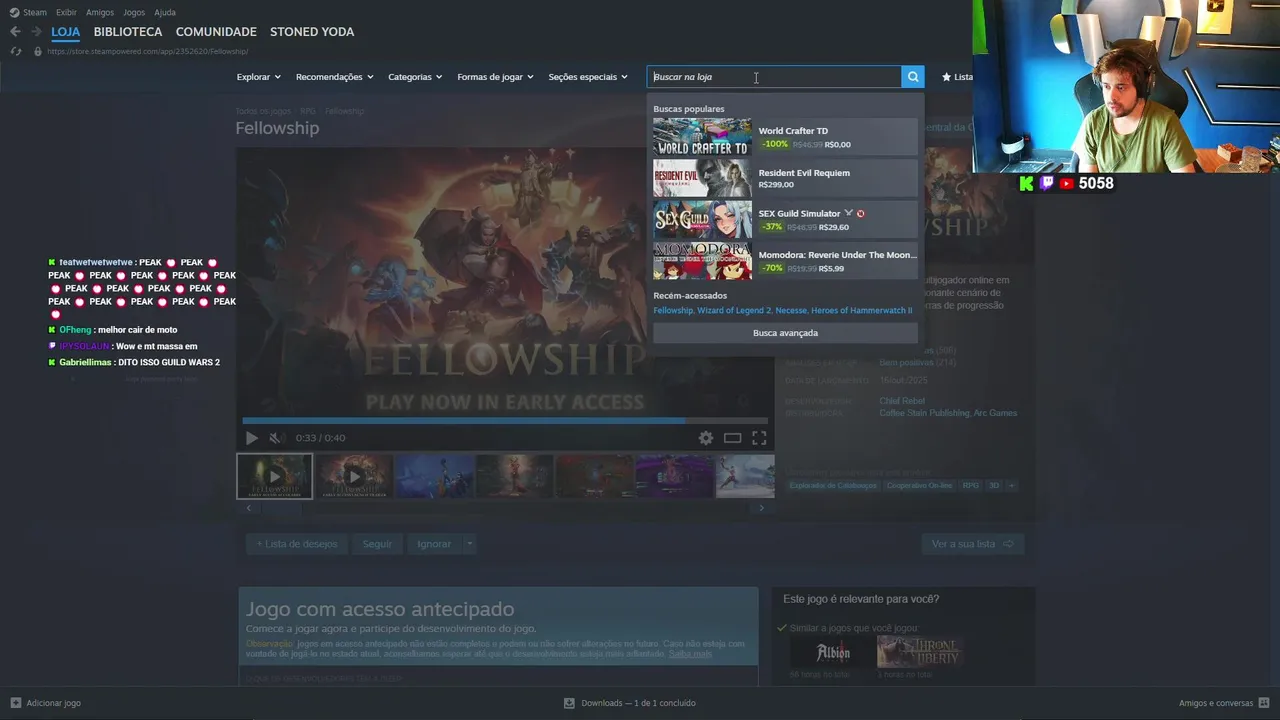Open recent search Necesse

[x=791, y=311]
